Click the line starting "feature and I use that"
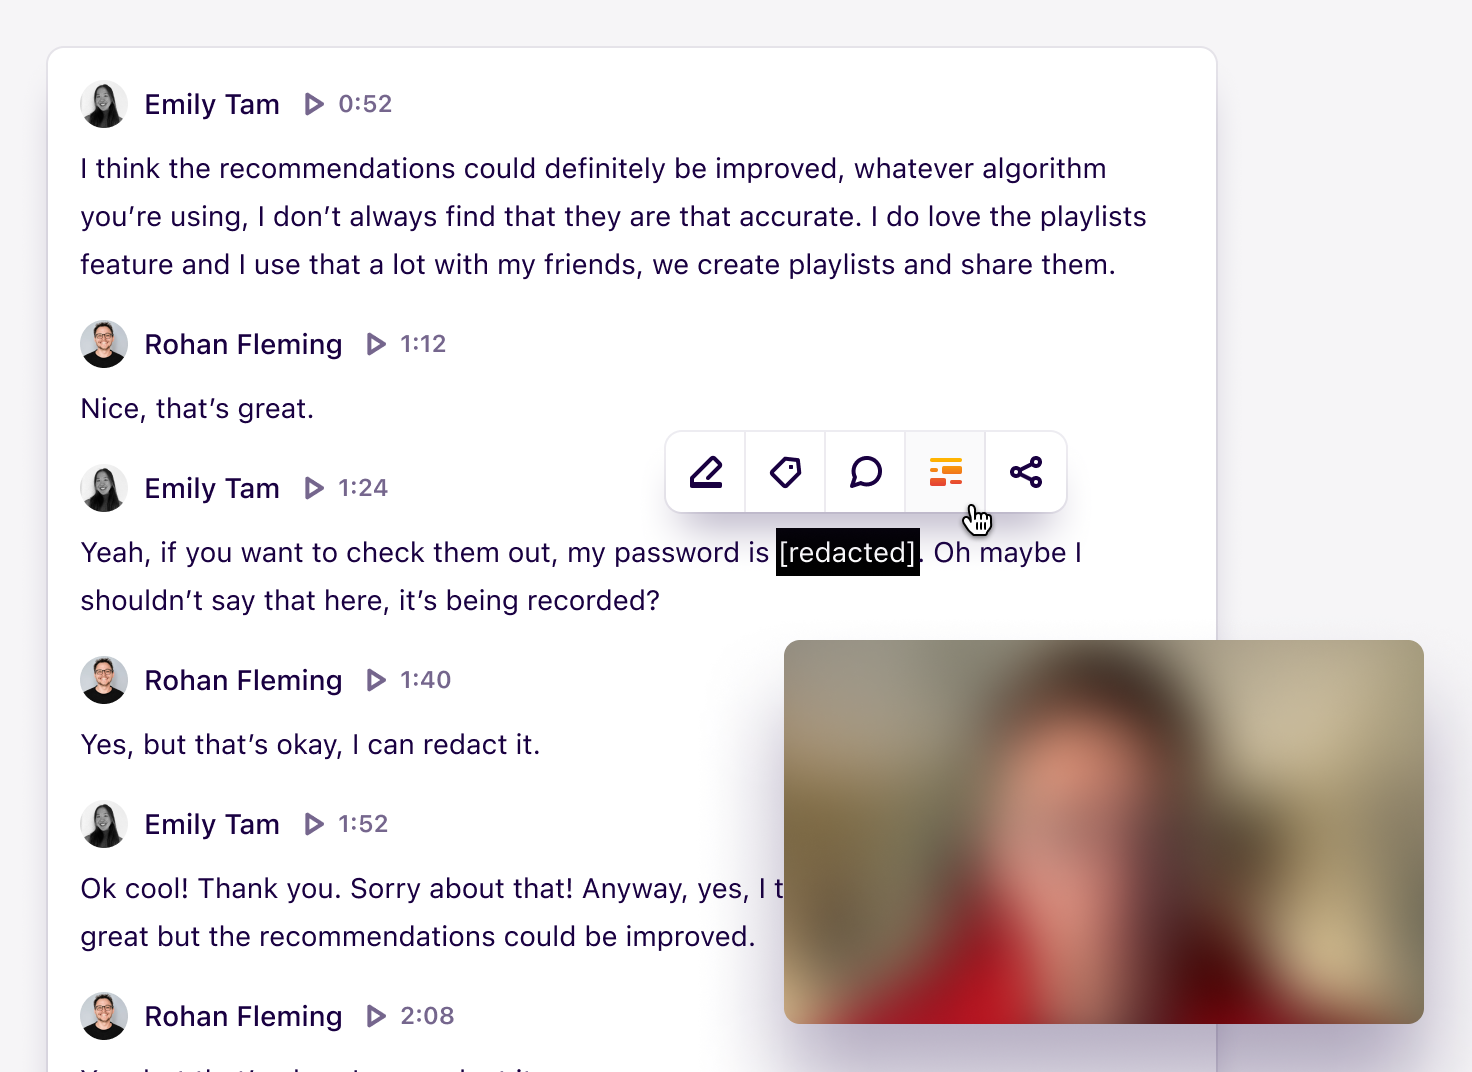 598,264
